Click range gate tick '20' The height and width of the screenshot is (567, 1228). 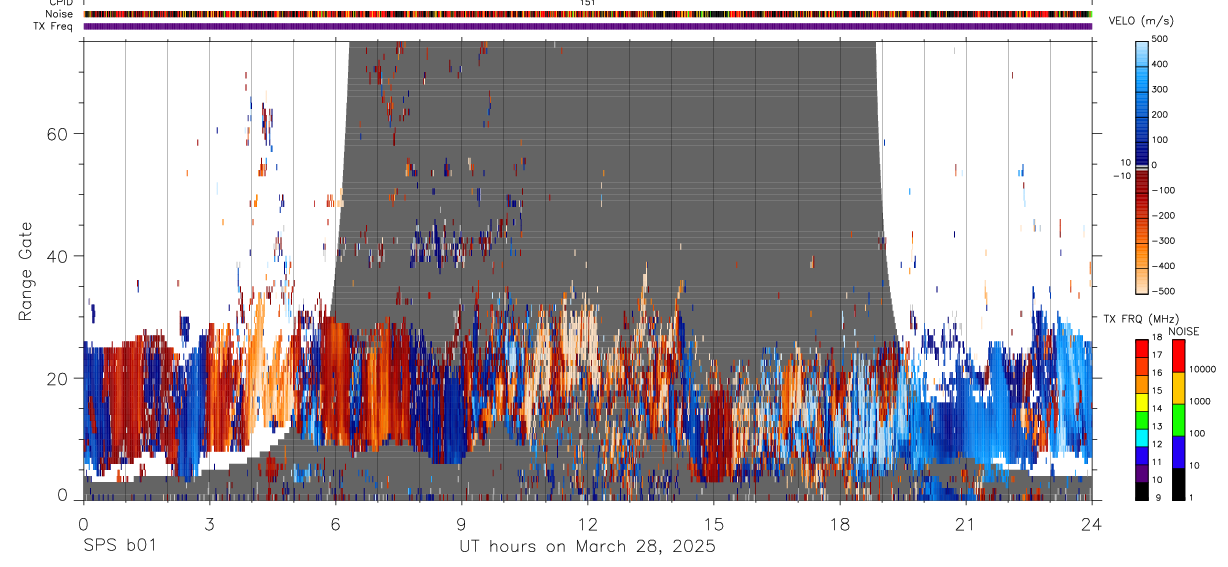58,378
